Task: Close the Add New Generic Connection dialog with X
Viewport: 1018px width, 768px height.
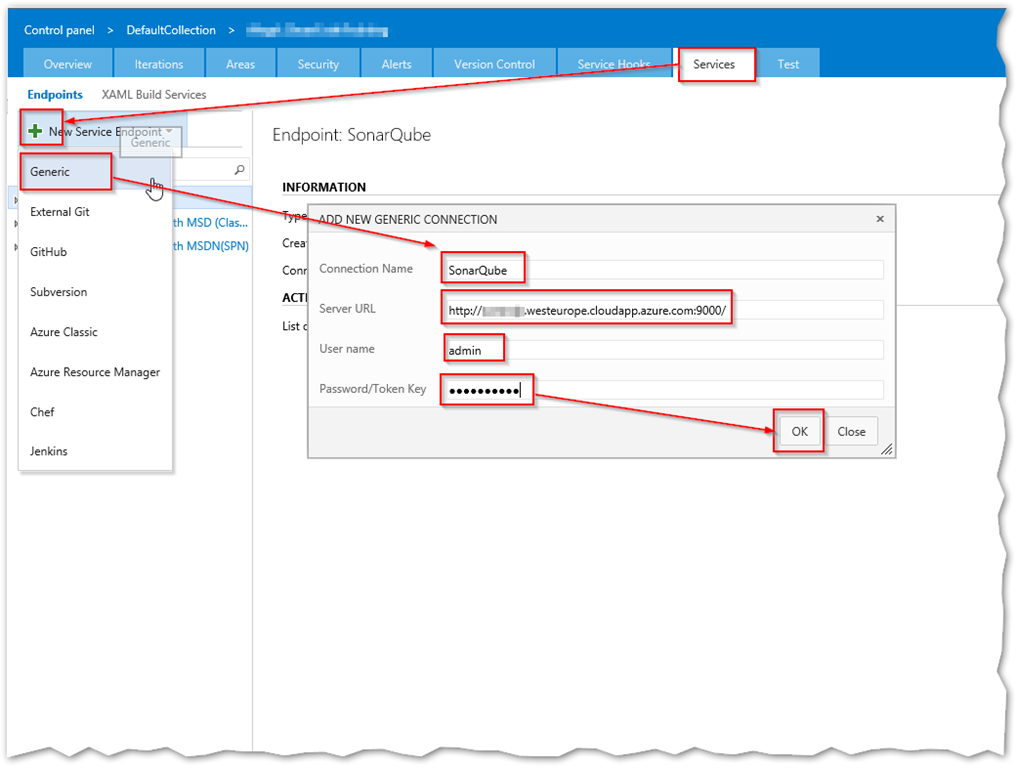Action: (x=880, y=219)
